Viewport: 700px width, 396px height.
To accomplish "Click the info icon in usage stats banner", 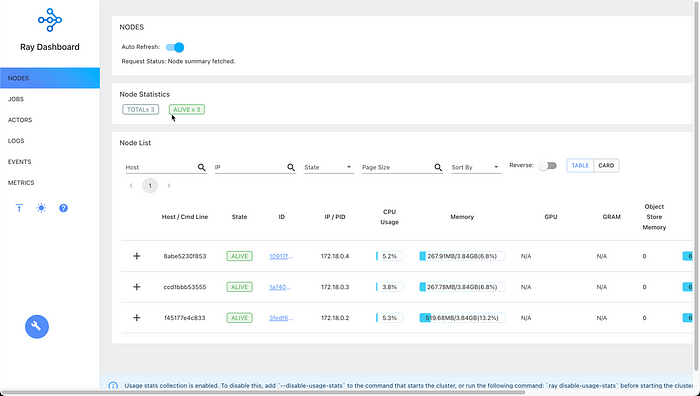I will [x=113, y=386].
